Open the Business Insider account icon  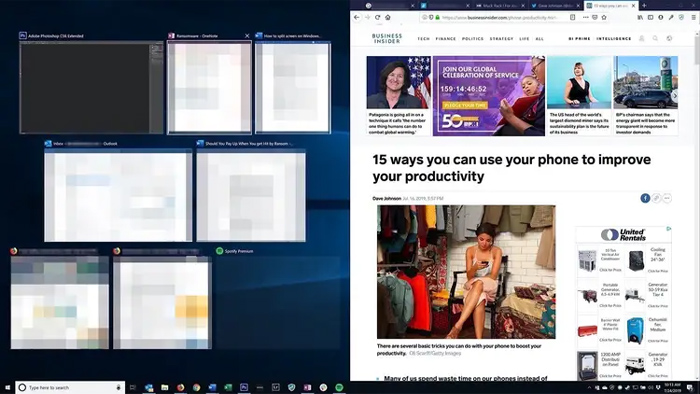click(x=642, y=38)
